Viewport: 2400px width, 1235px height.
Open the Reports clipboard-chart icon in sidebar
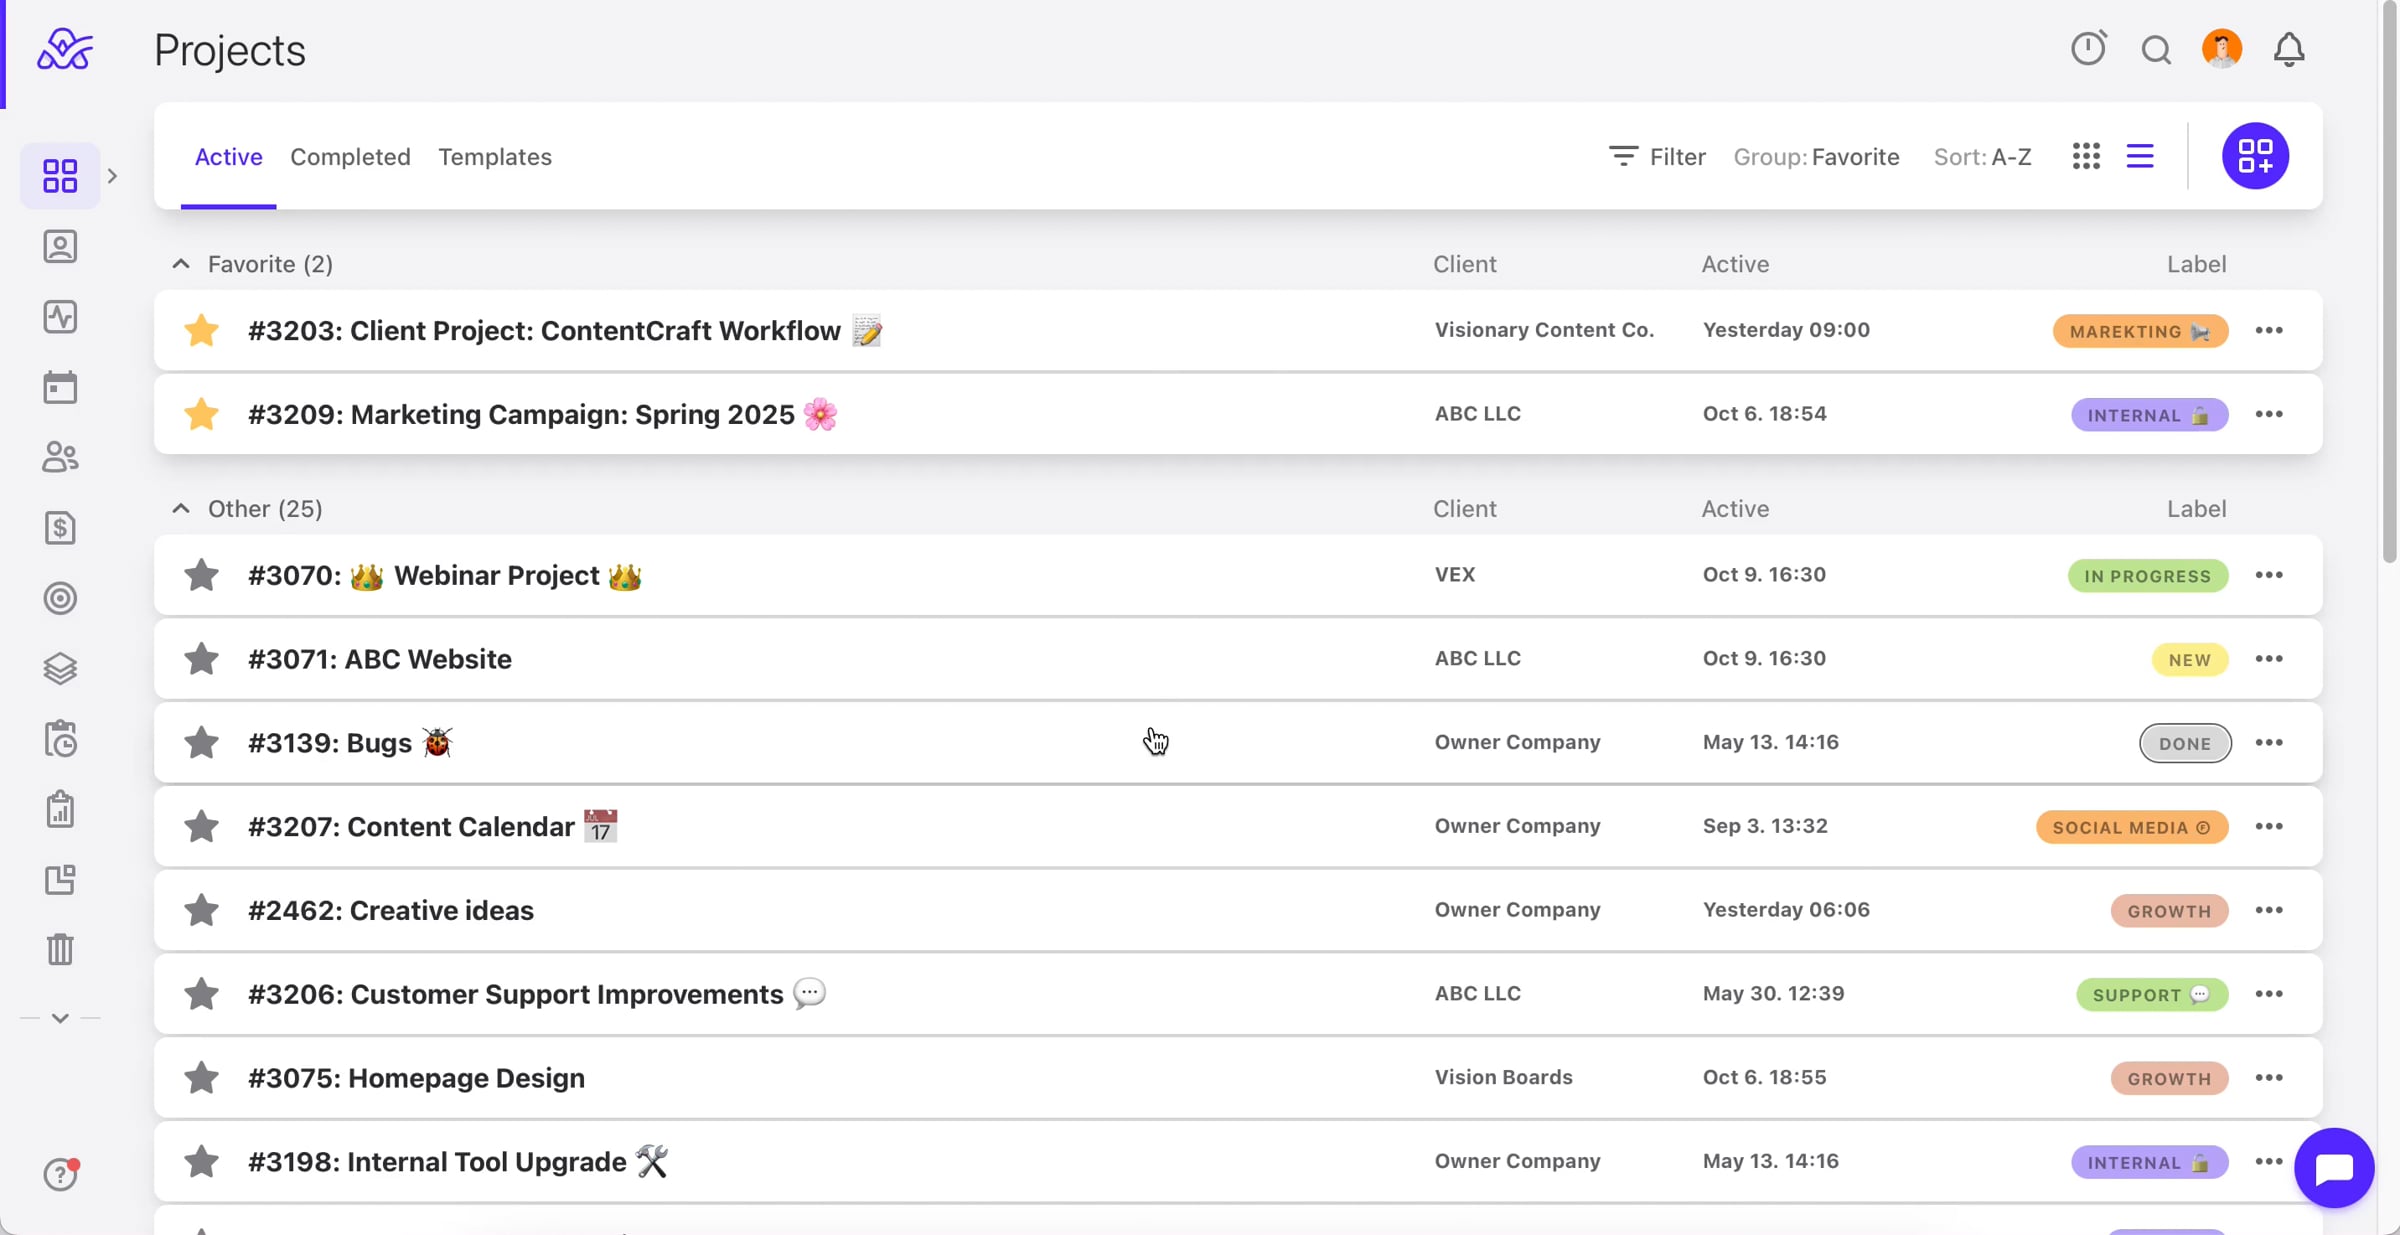pyautogui.click(x=60, y=809)
